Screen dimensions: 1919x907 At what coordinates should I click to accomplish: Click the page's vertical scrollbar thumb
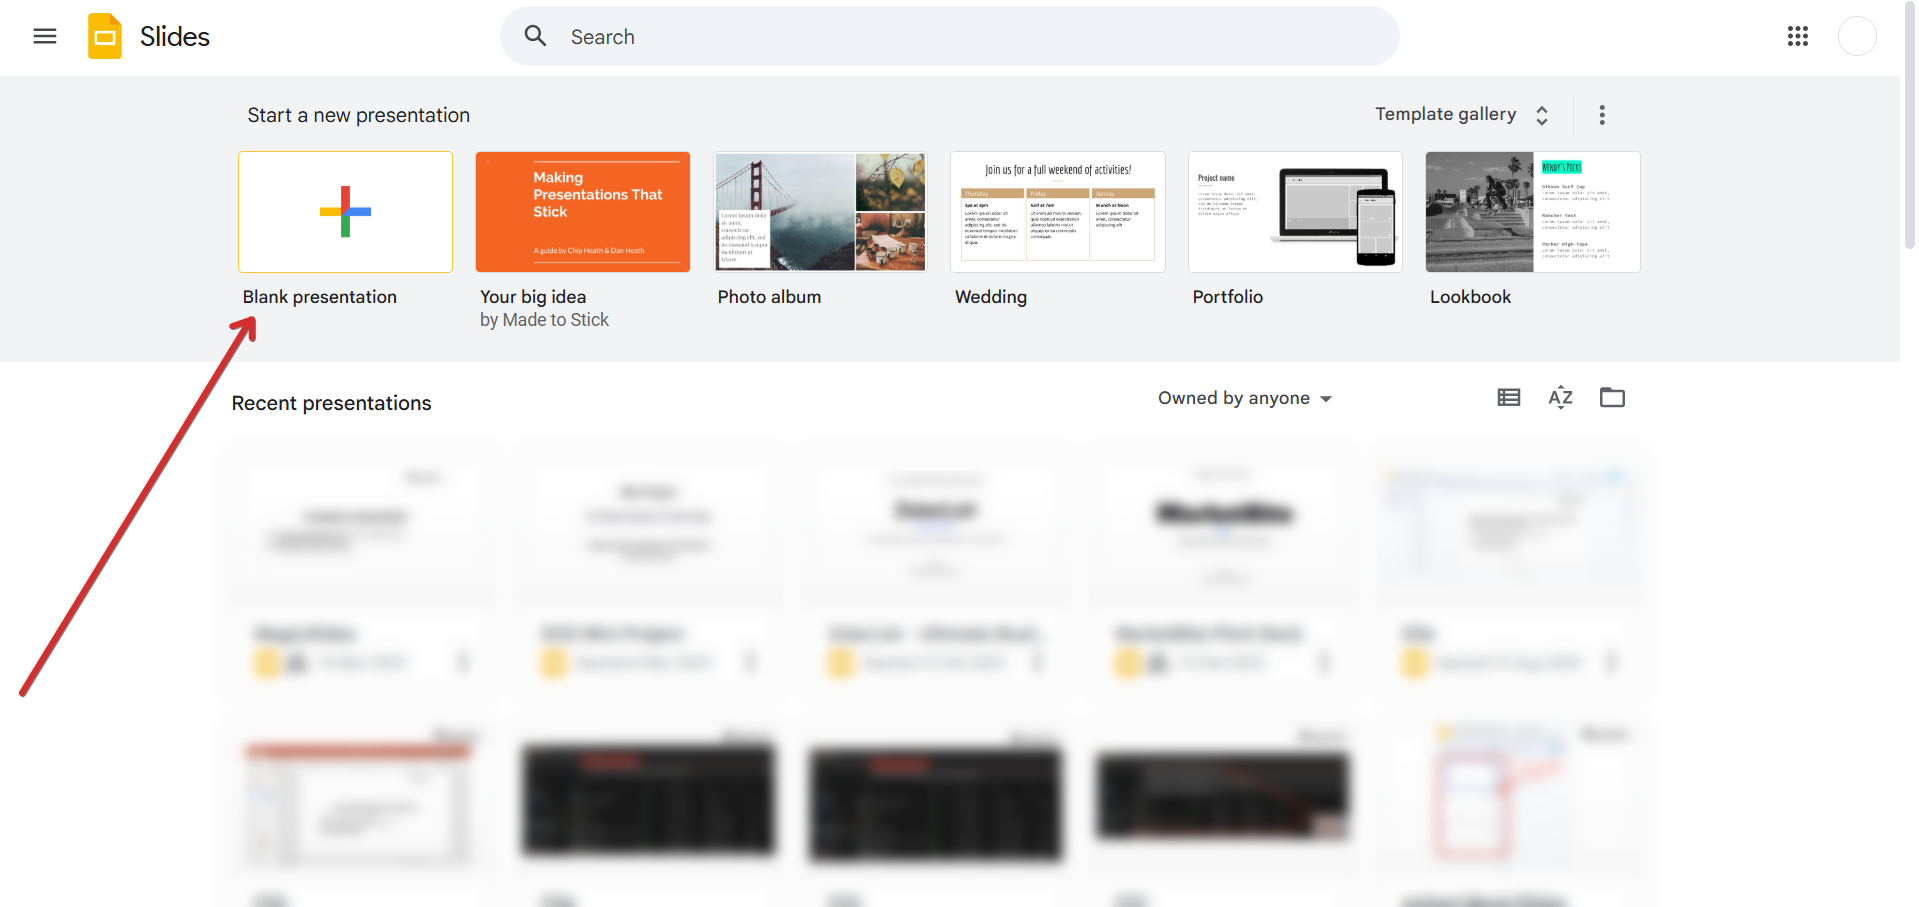[x=1910, y=125]
